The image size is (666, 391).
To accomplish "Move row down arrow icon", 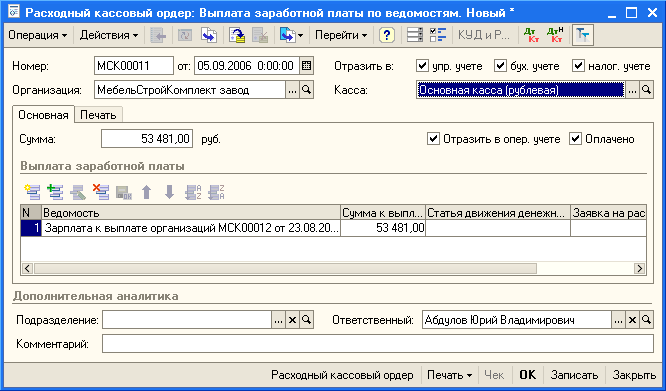I will [169, 192].
